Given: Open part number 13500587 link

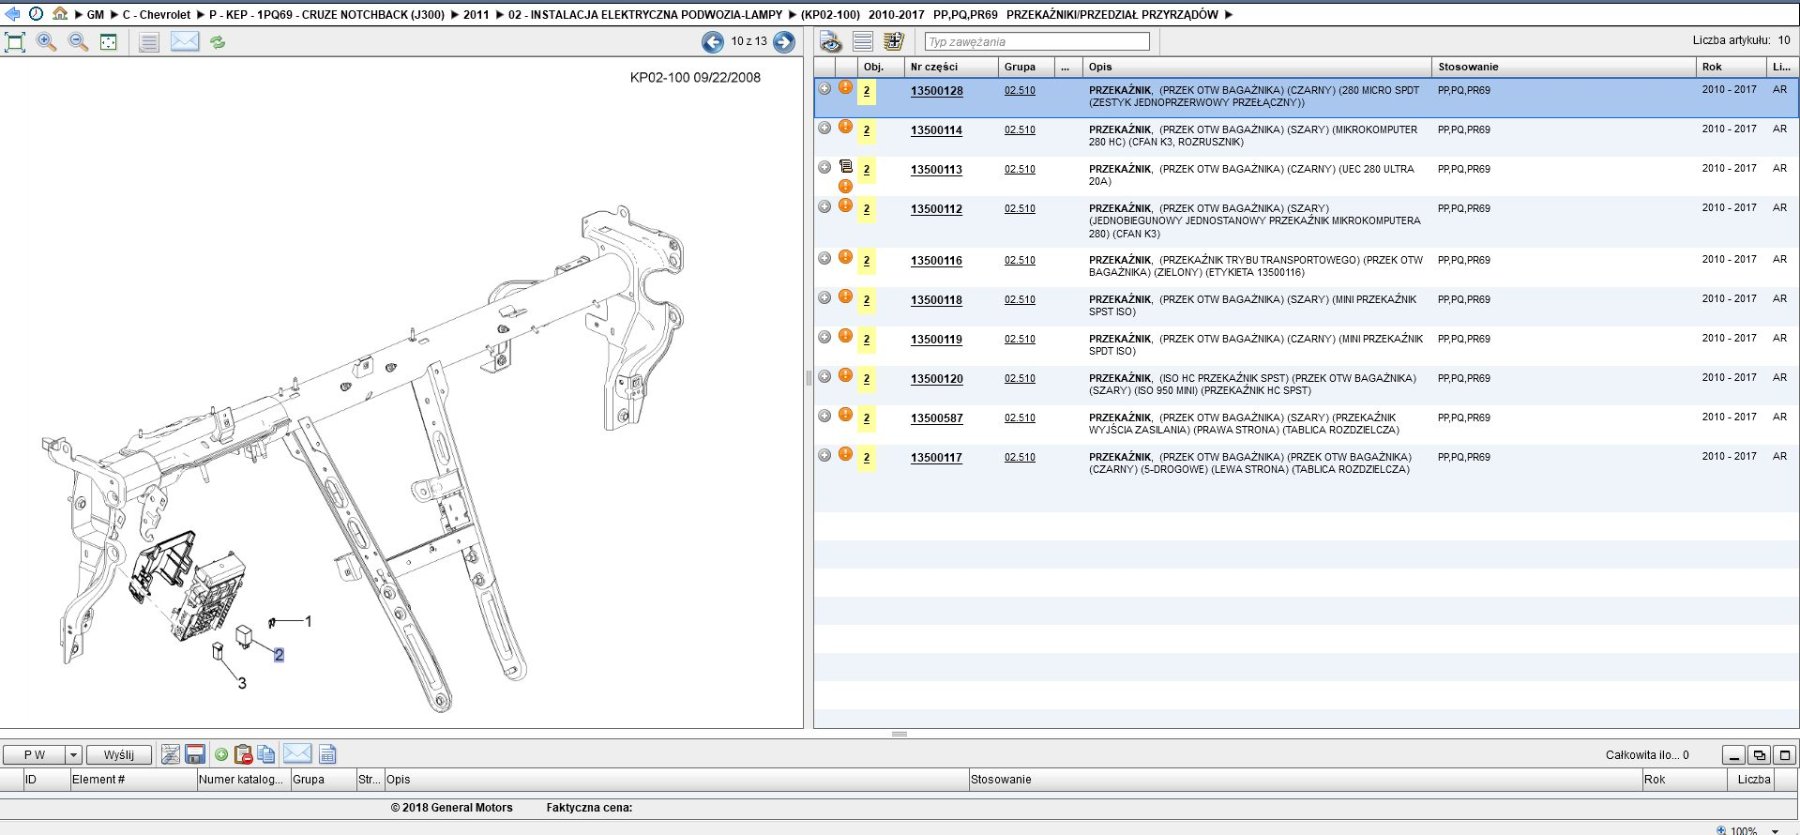Looking at the screenshot, I should click(x=936, y=418).
